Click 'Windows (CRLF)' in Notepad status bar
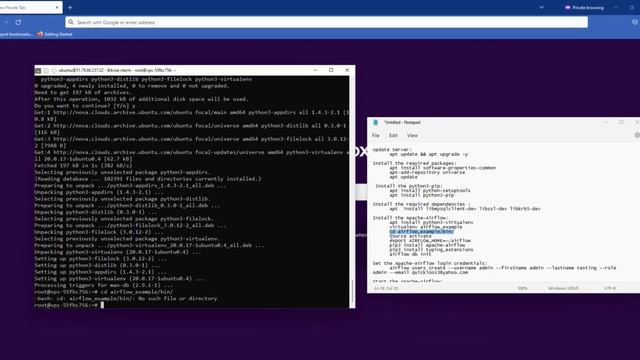This screenshot has height=360, width=640. pyautogui.click(x=563, y=288)
